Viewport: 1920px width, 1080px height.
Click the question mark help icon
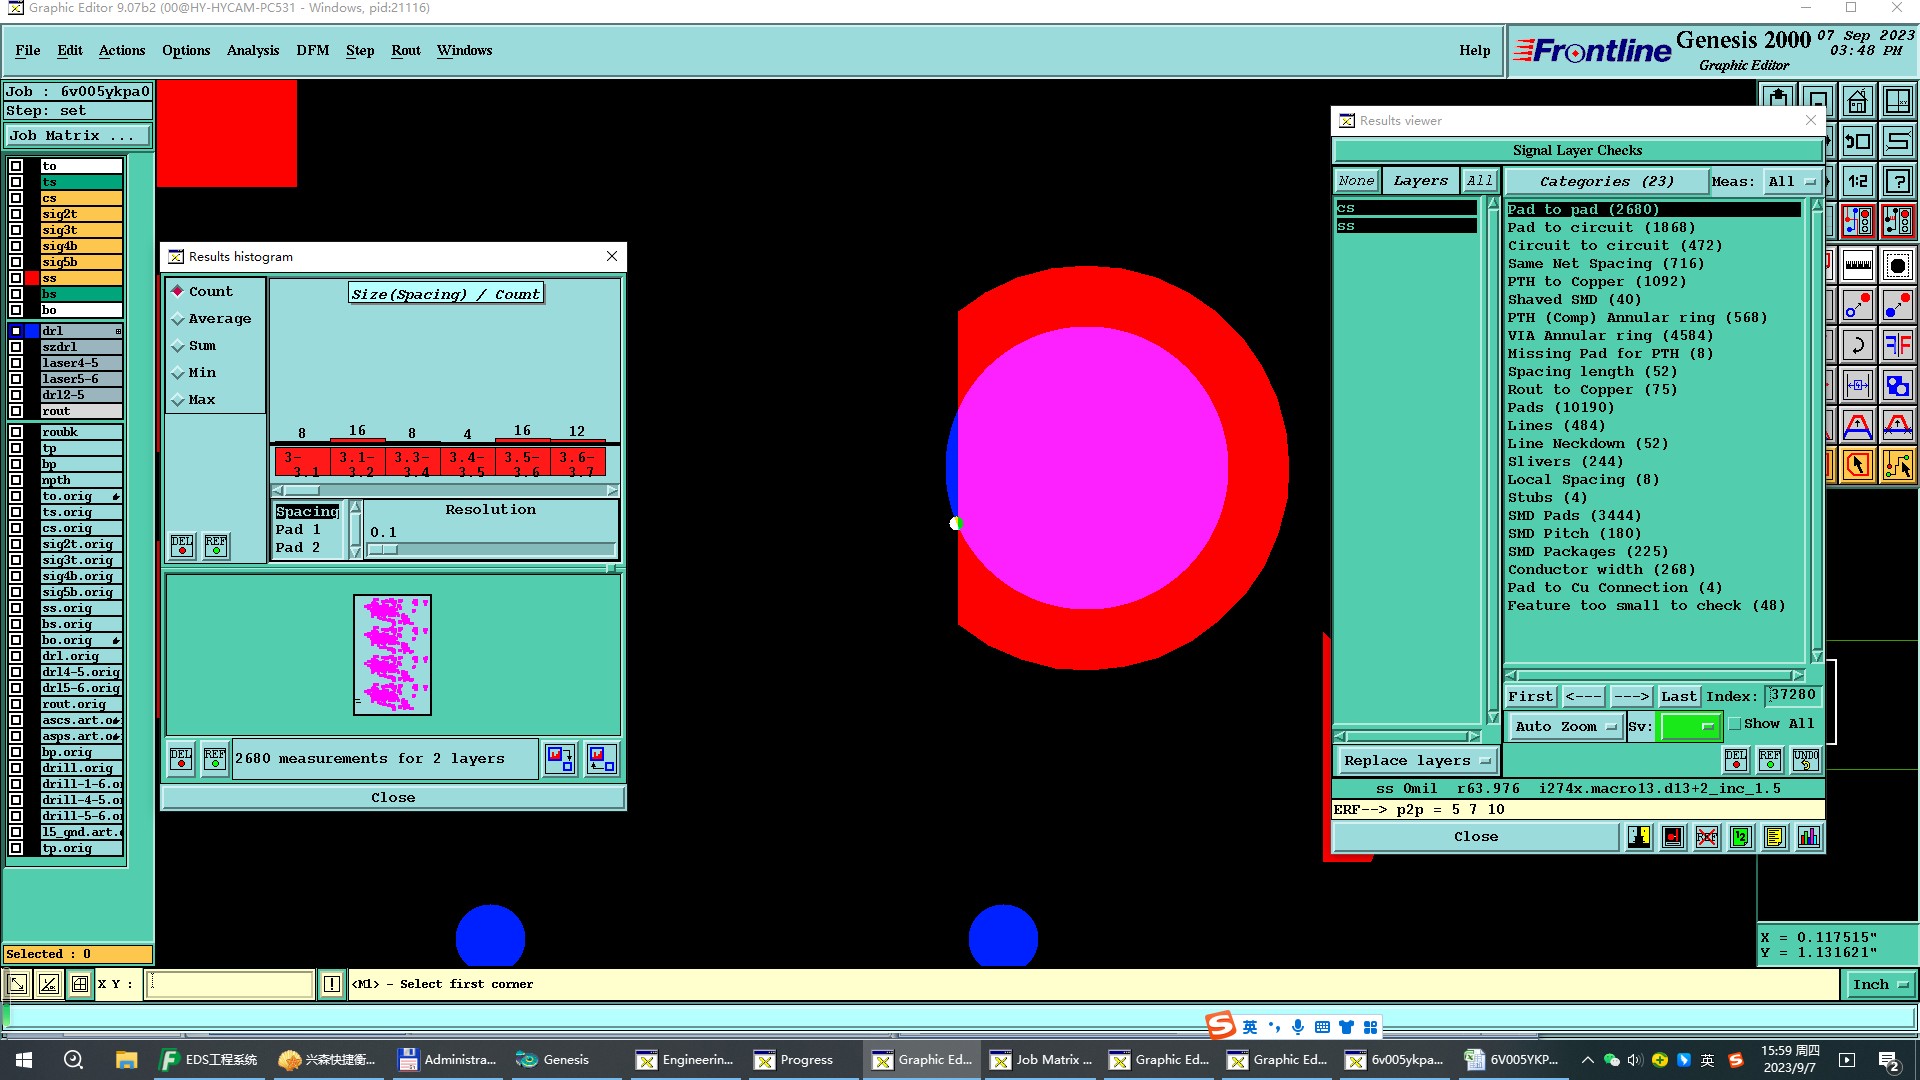[x=1897, y=182]
